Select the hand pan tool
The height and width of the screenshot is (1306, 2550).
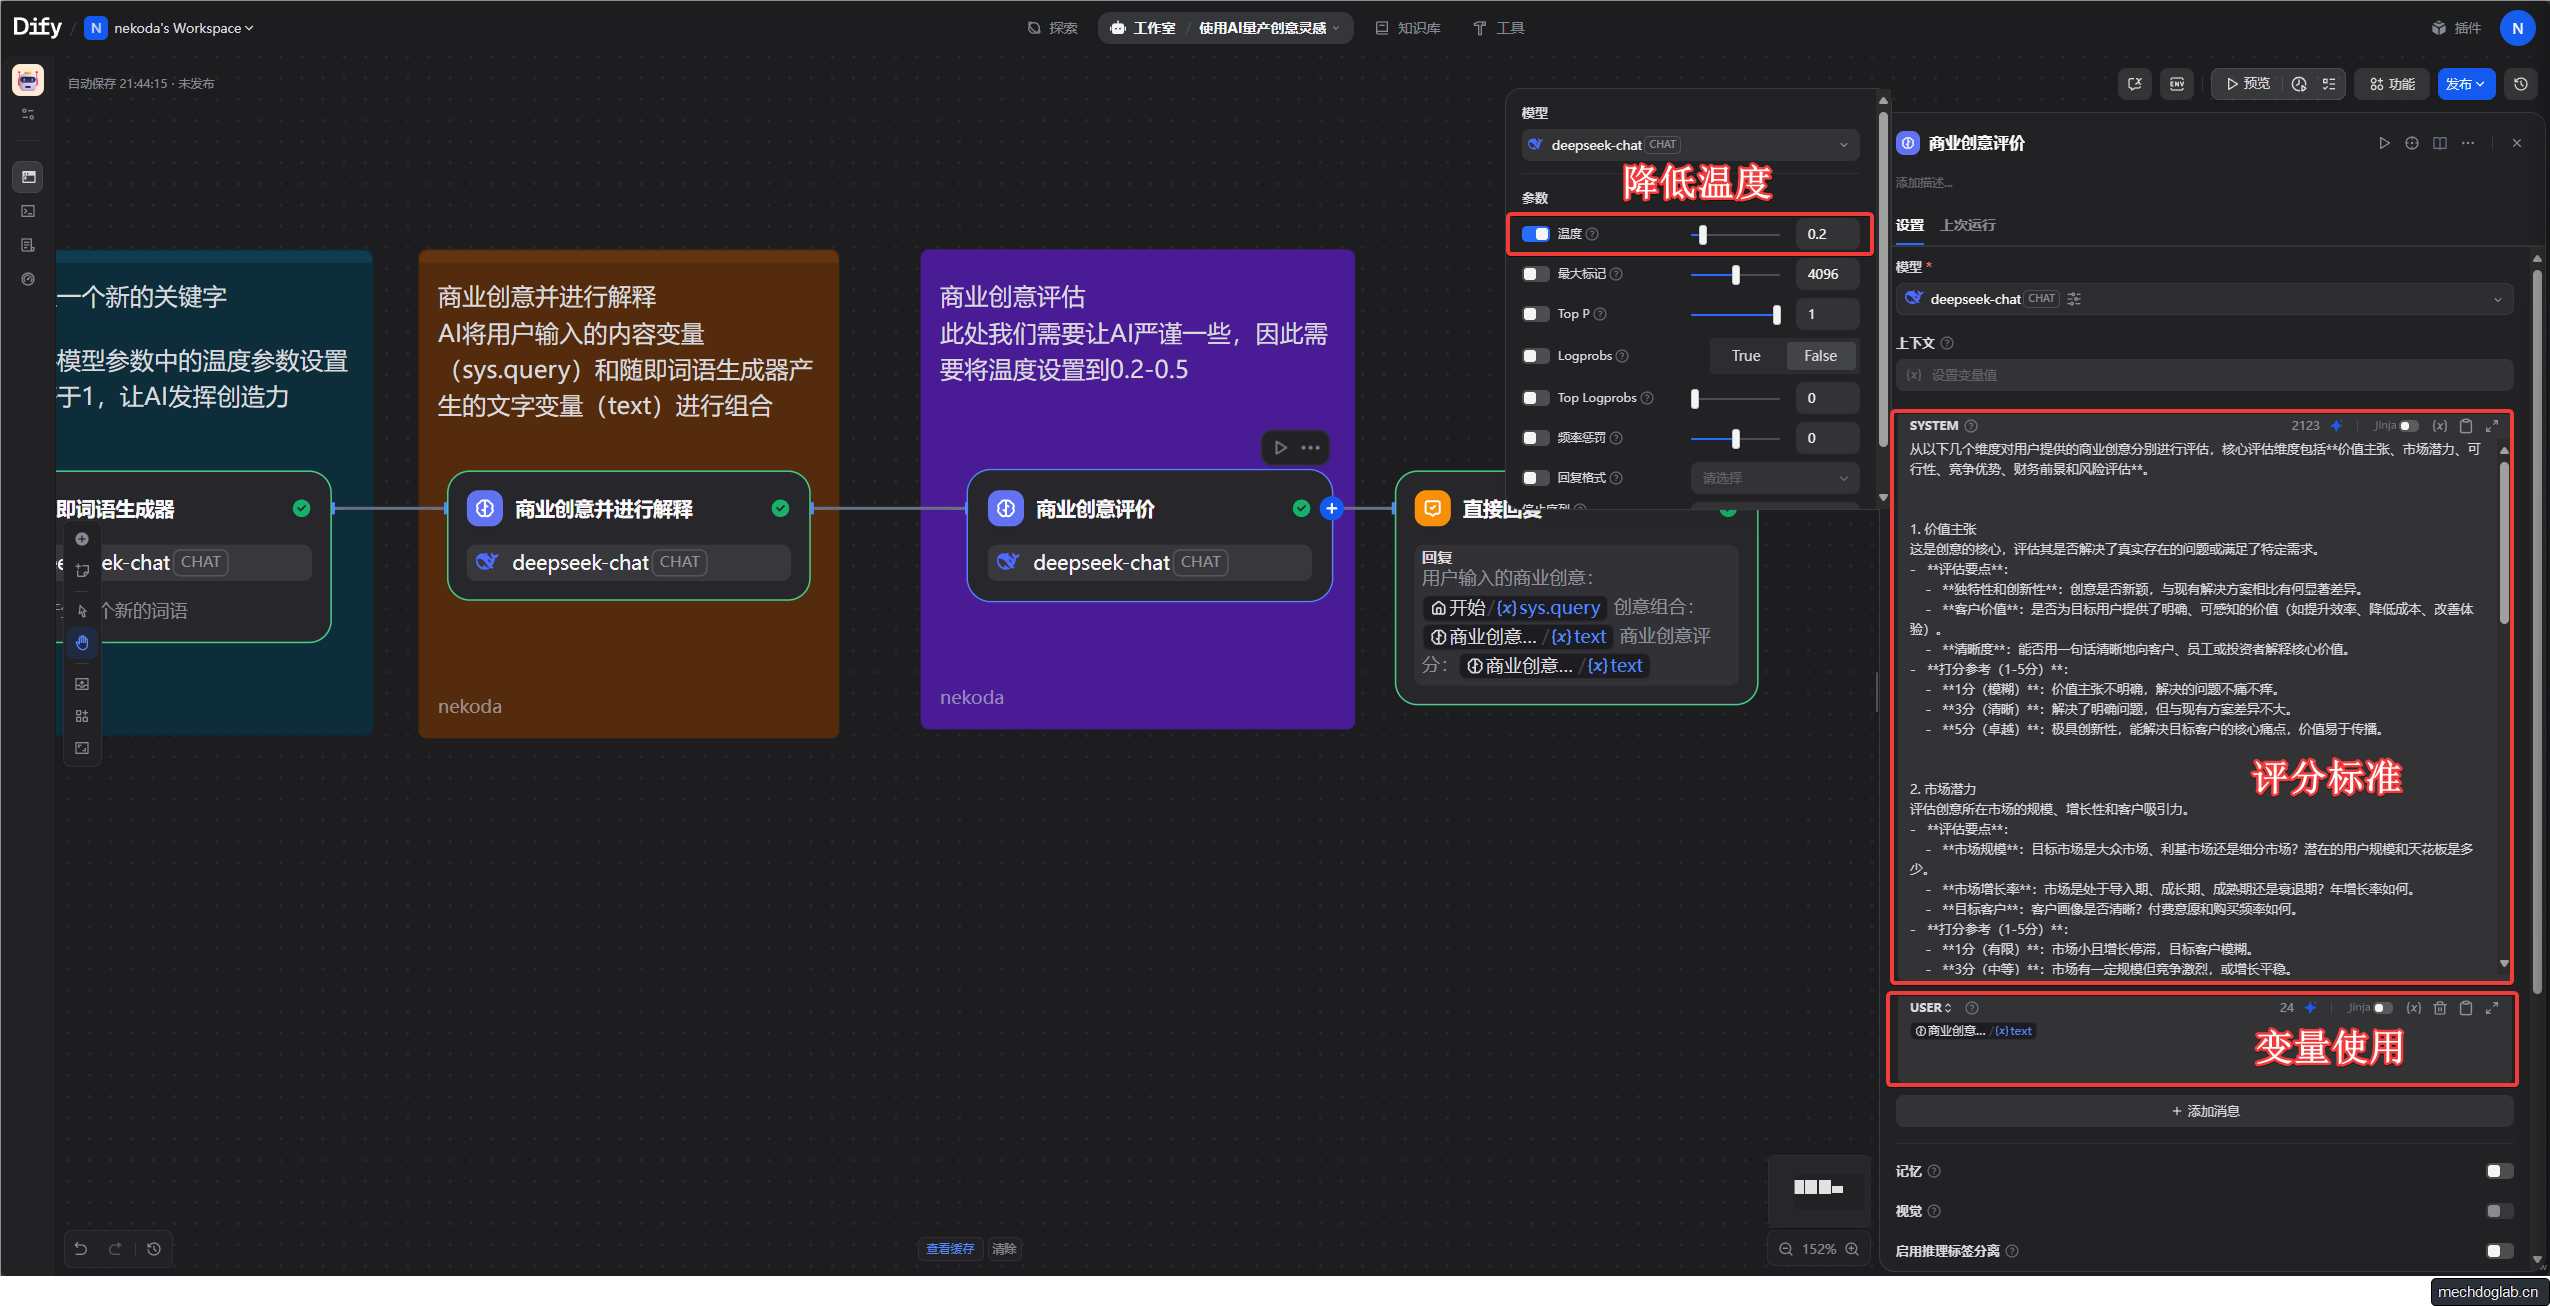[x=82, y=643]
